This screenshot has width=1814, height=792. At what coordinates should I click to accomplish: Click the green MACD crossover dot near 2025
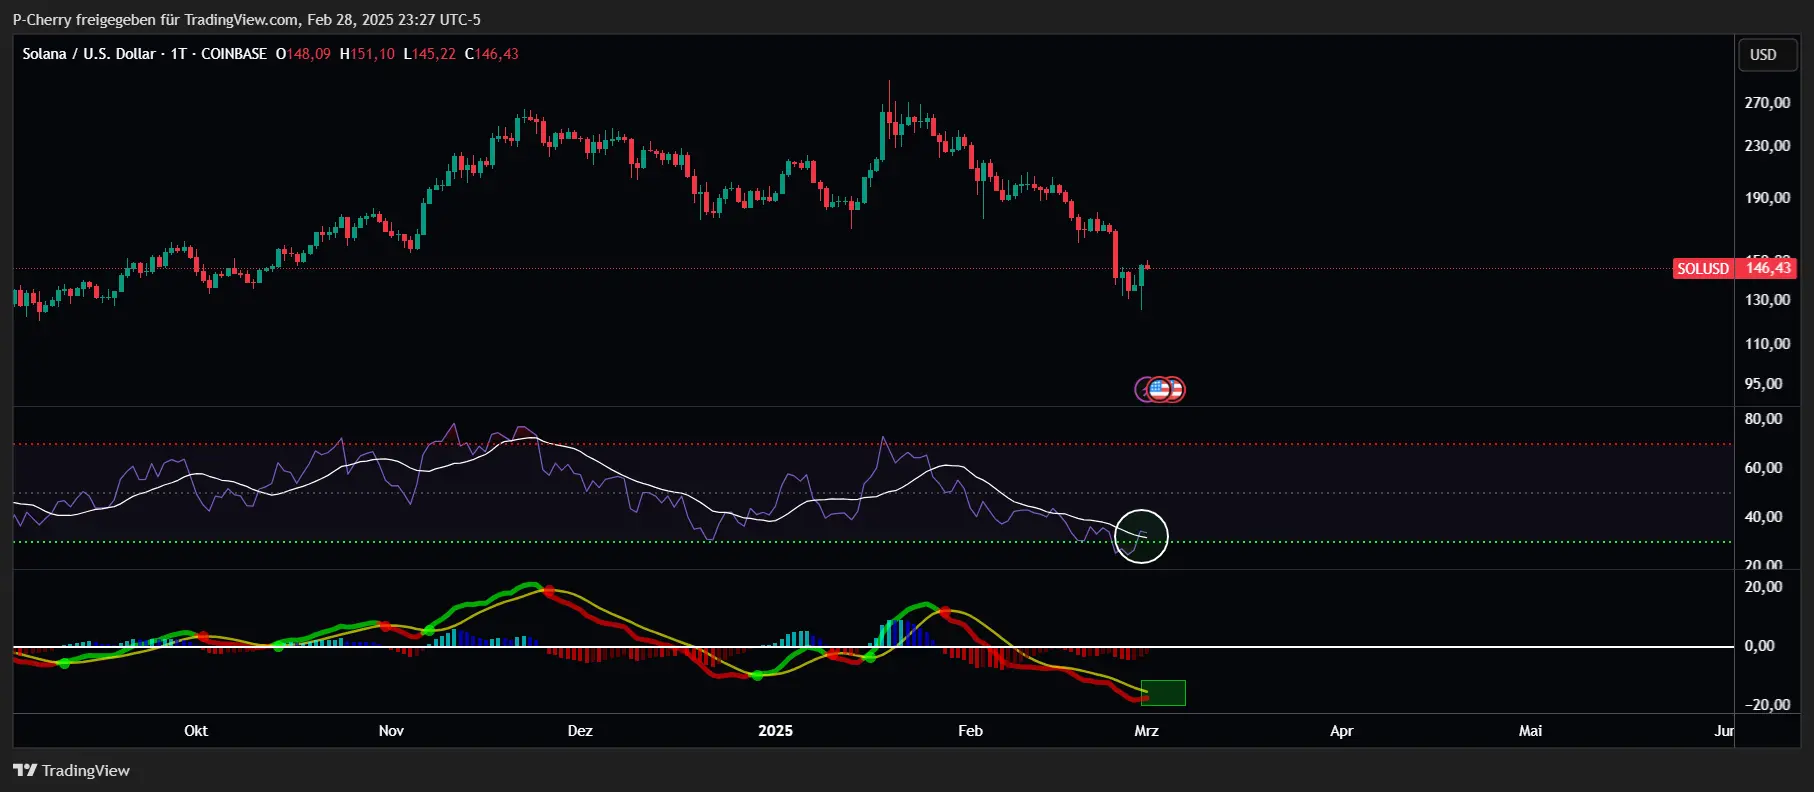pyautogui.click(x=757, y=676)
